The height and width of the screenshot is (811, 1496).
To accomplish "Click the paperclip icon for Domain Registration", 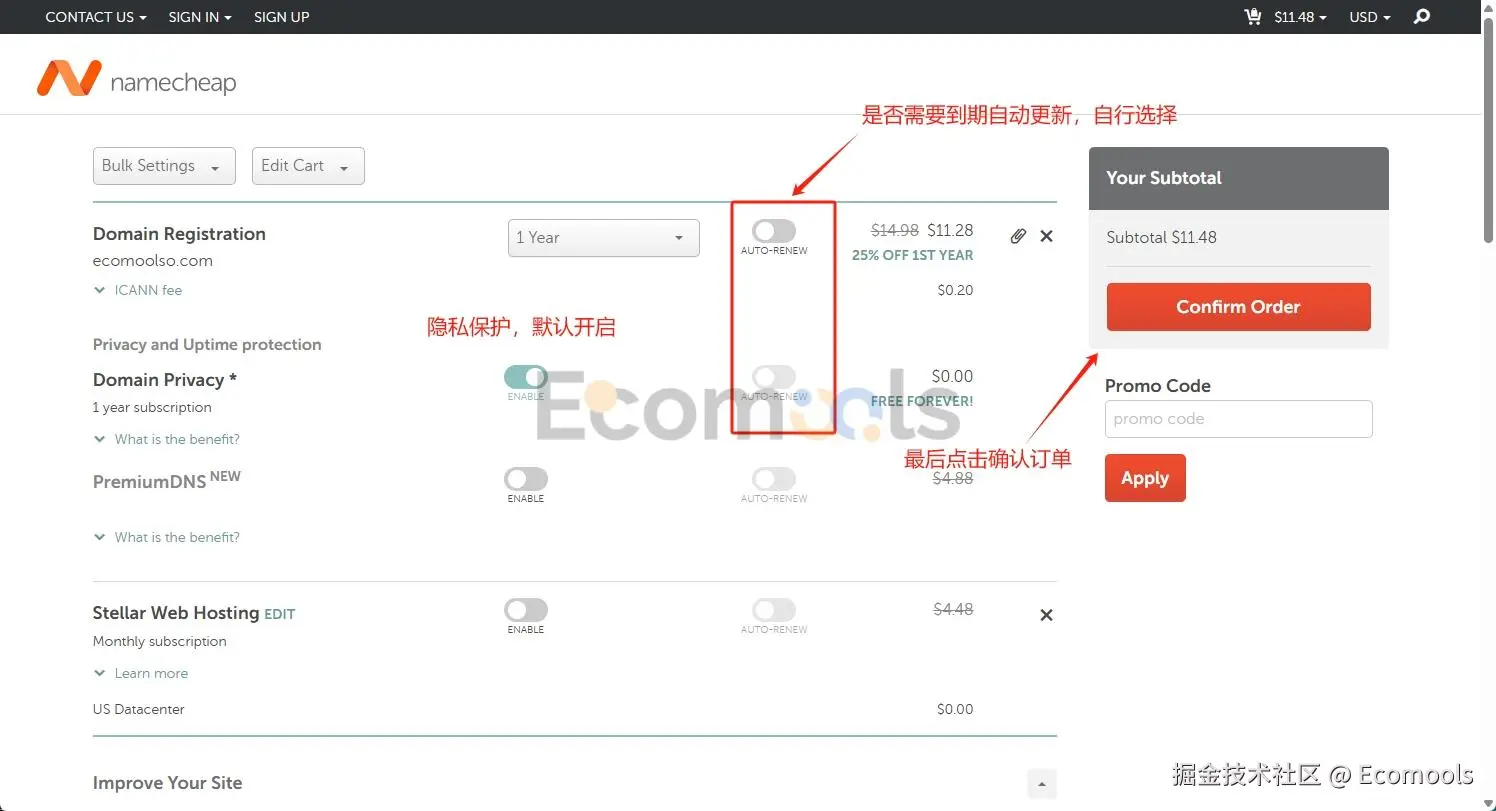I will [1018, 236].
